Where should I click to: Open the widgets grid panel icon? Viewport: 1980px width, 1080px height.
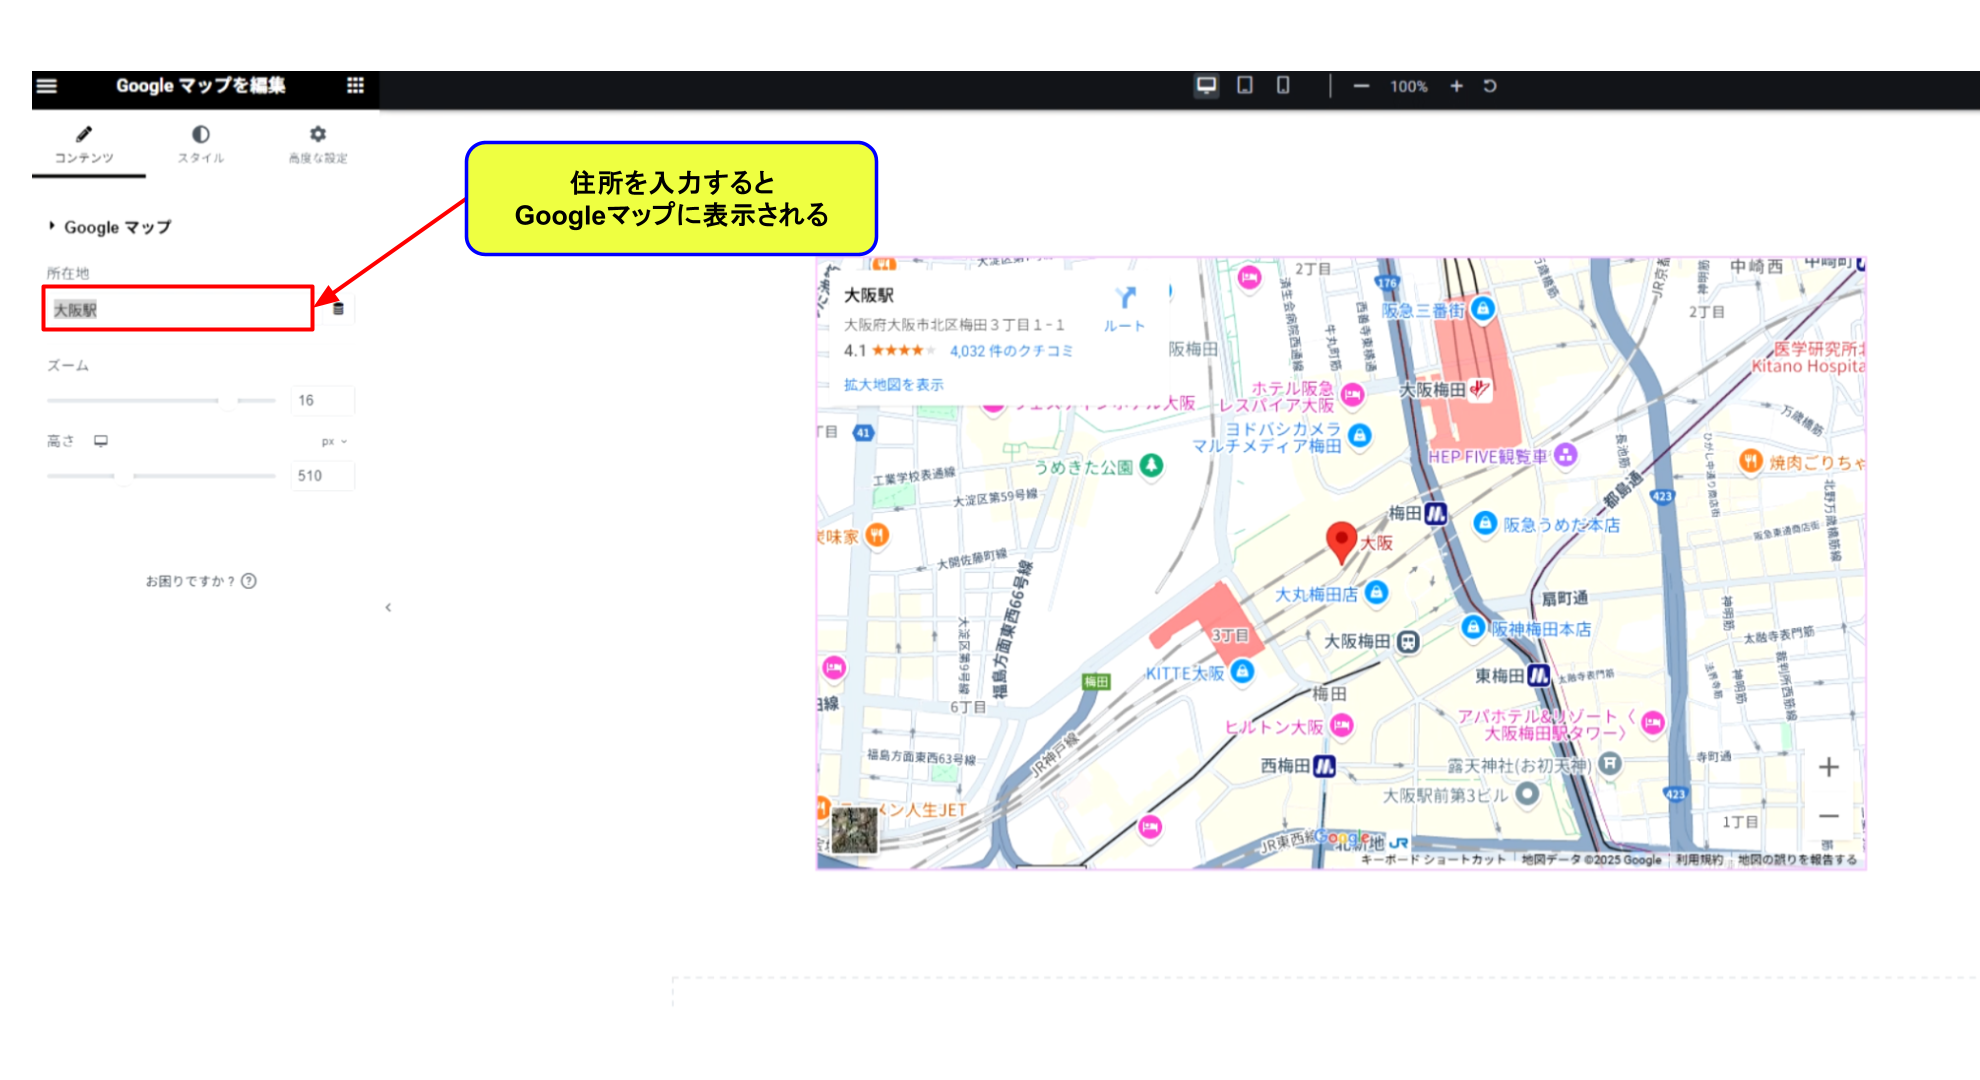click(355, 85)
